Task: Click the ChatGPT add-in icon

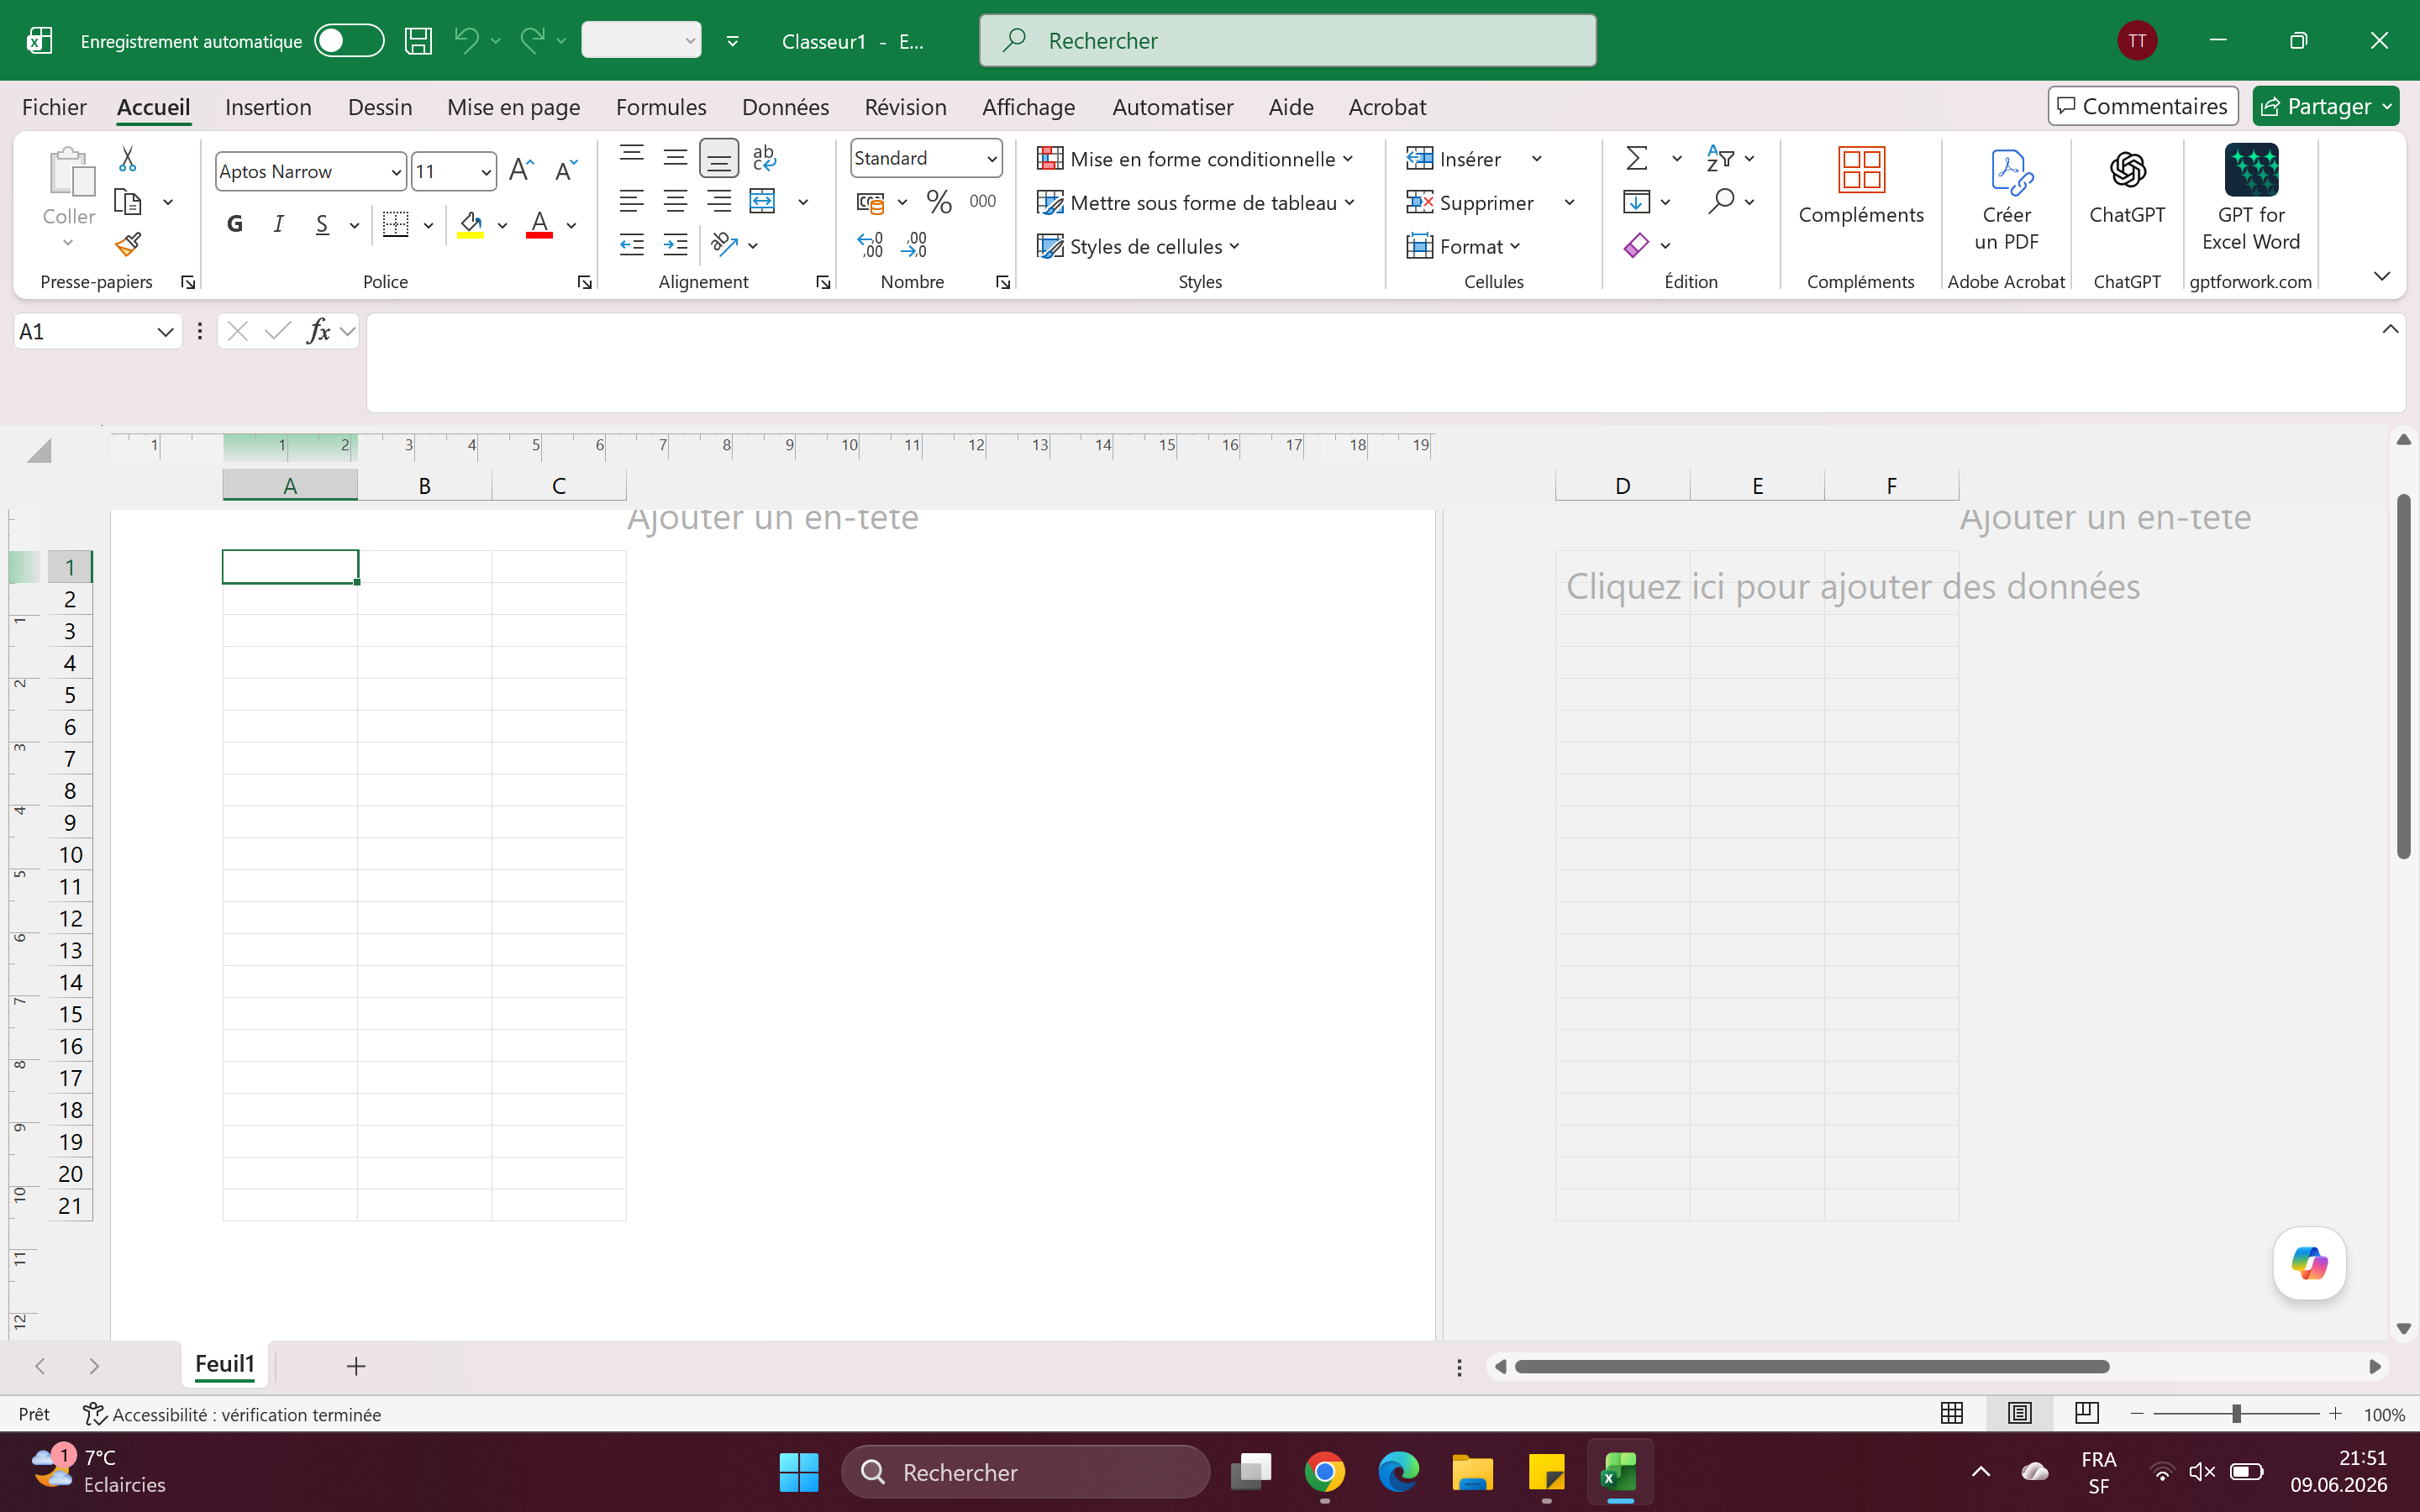Action: coord(2127,170)
